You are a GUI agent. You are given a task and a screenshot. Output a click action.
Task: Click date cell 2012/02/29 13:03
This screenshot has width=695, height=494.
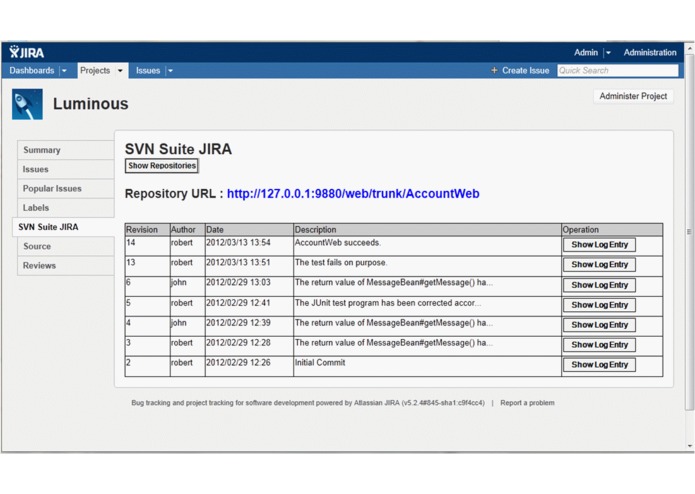click(249, 286)
